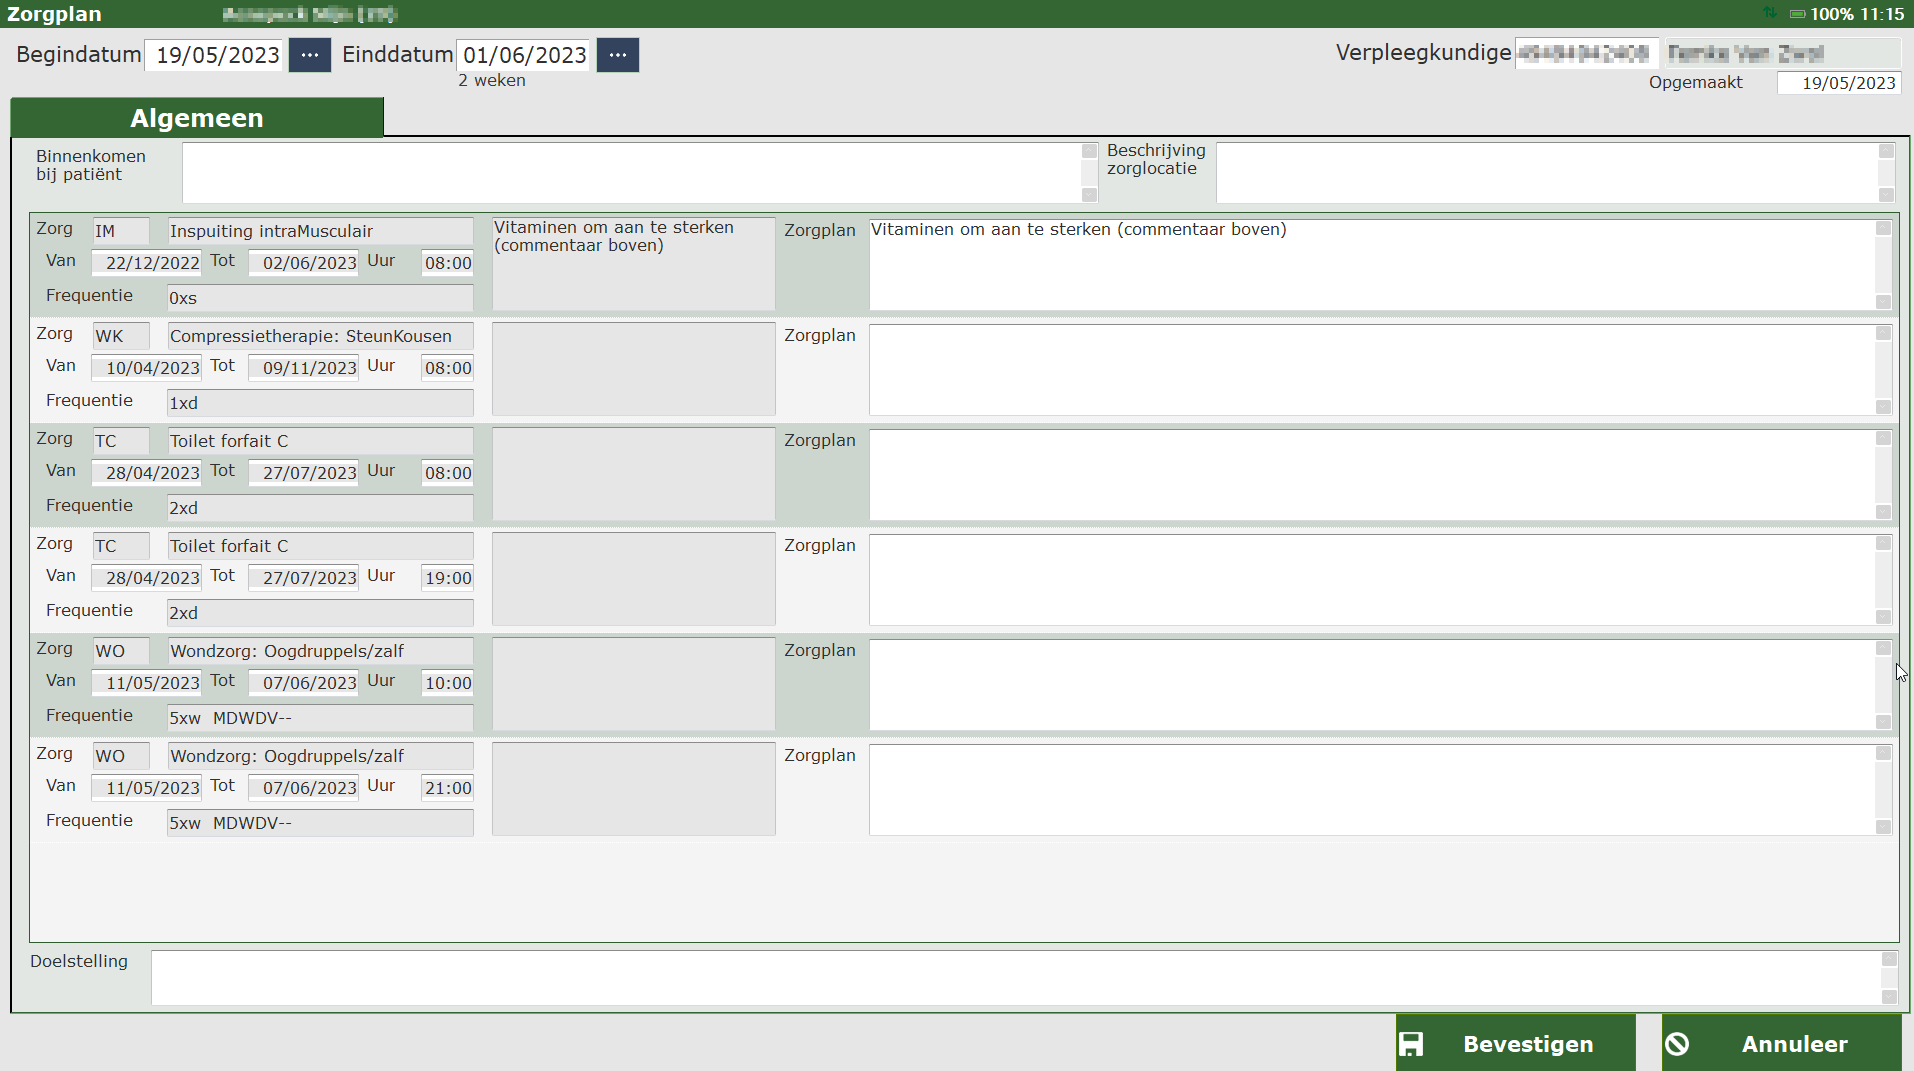
Task: Click Zorgplan text area for Compressietherapie SteunKousen
Action: tap(1371, 369)
